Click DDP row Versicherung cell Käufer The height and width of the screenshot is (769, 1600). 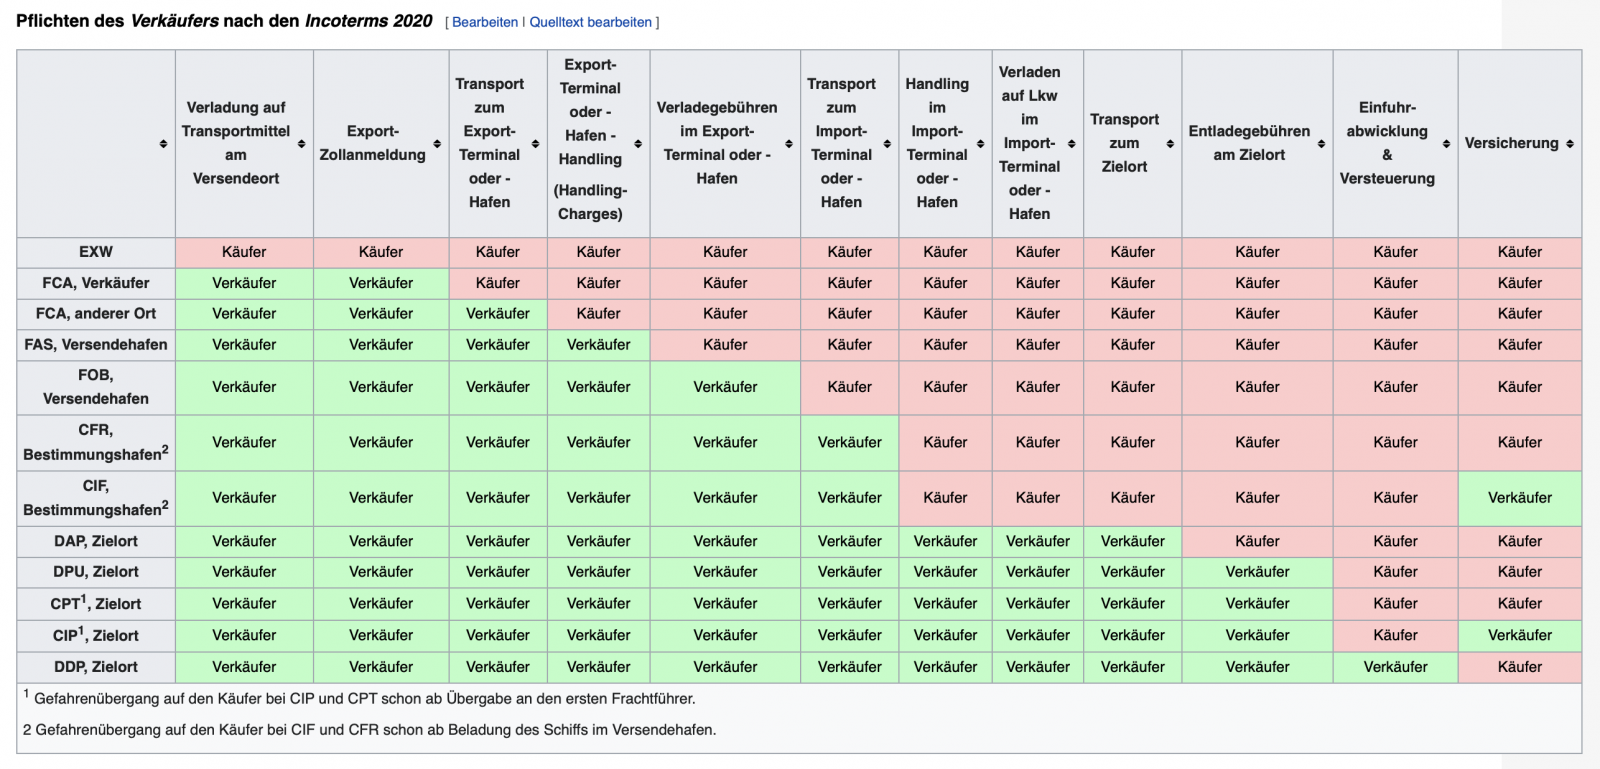point(1520,667)
